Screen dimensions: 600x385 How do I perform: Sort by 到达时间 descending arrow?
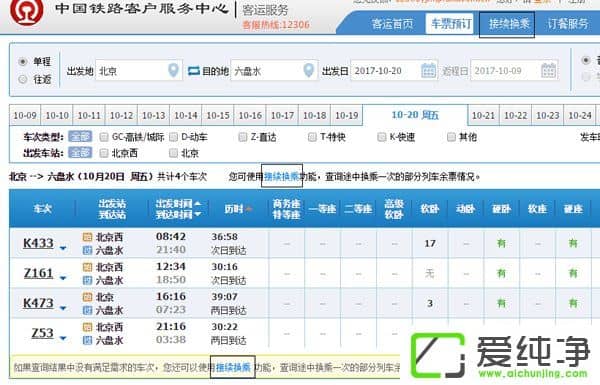[197, 214]
